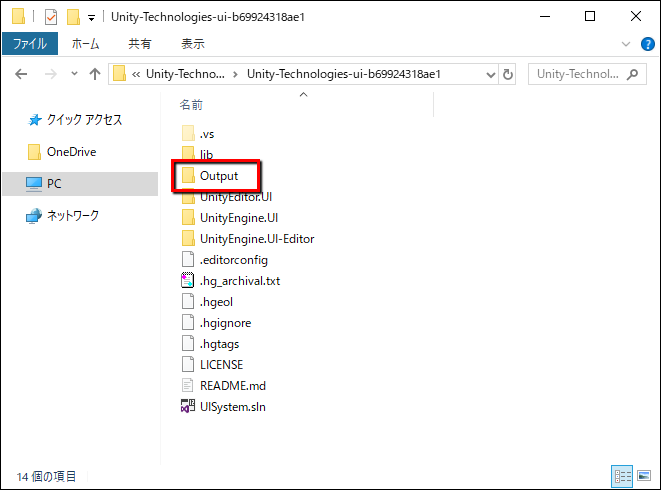Click New Folder quick access toolbar icon

(73, 17)
